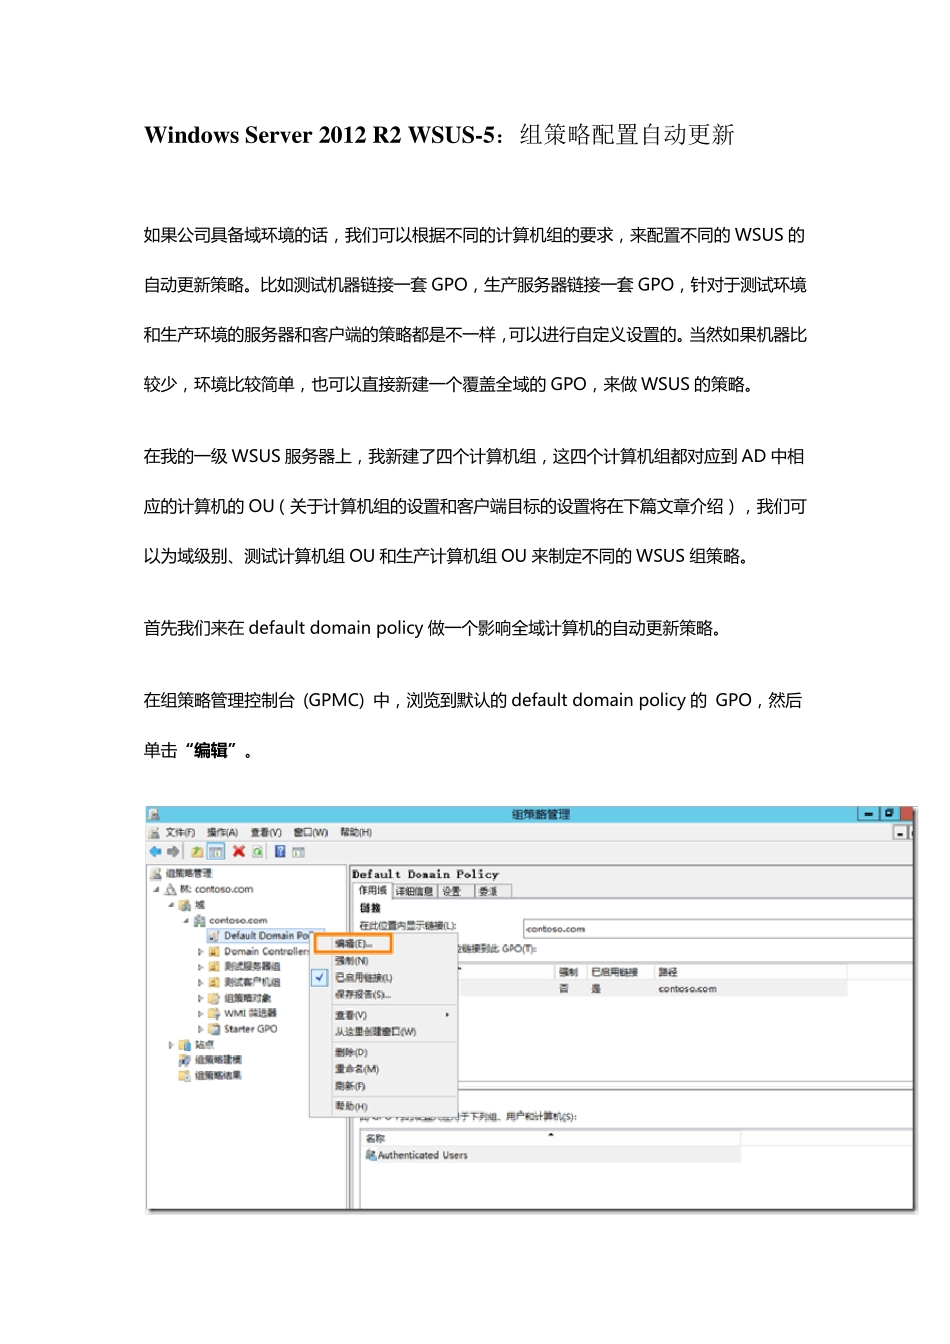Toggle the show/hide console tree icon

tap(215, 851)
